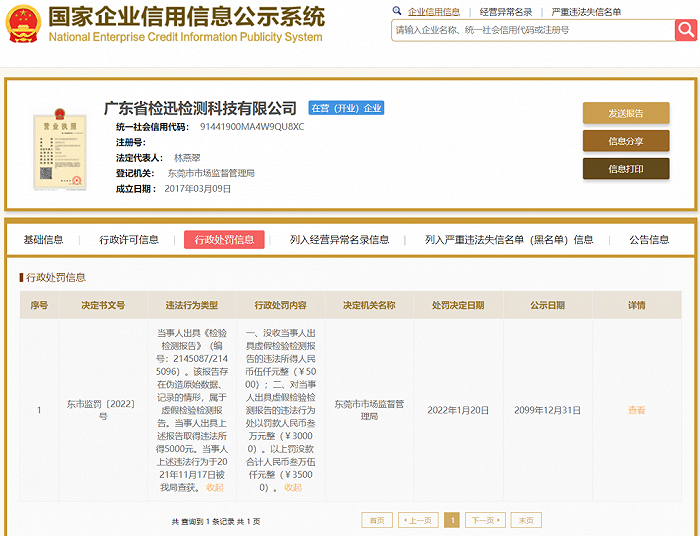Select the 企业信用信息 search category
This screenshot has height=536, width=700.
click(435, 12)
